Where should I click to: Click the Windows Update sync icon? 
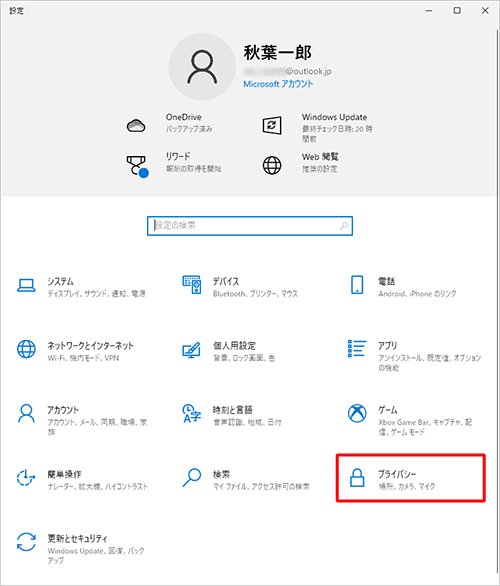[x=272, y=126]
